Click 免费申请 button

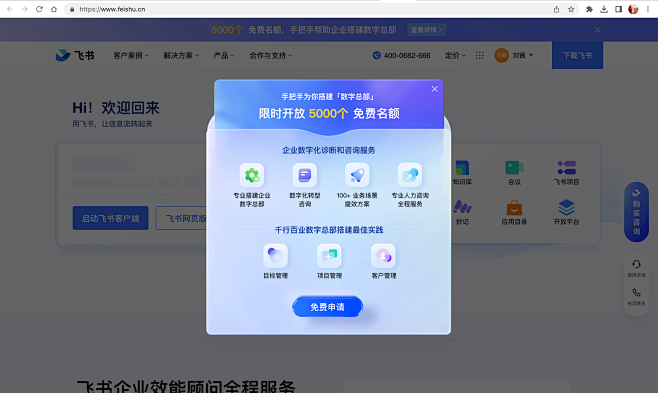[x=327, y=307]
